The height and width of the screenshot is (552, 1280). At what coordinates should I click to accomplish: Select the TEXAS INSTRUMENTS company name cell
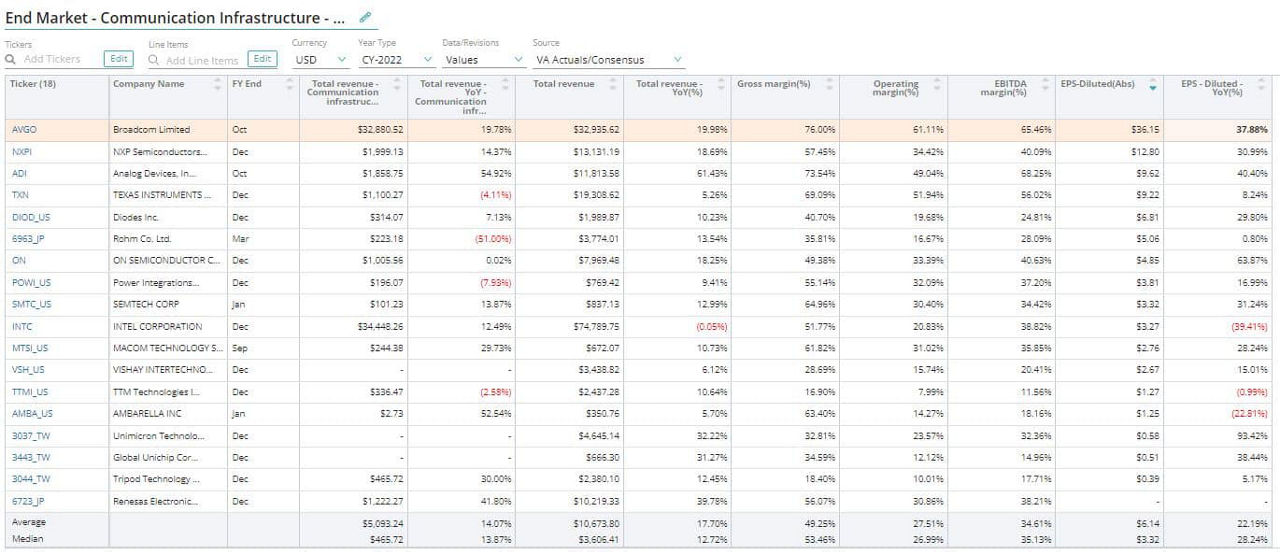pos(168,195)
